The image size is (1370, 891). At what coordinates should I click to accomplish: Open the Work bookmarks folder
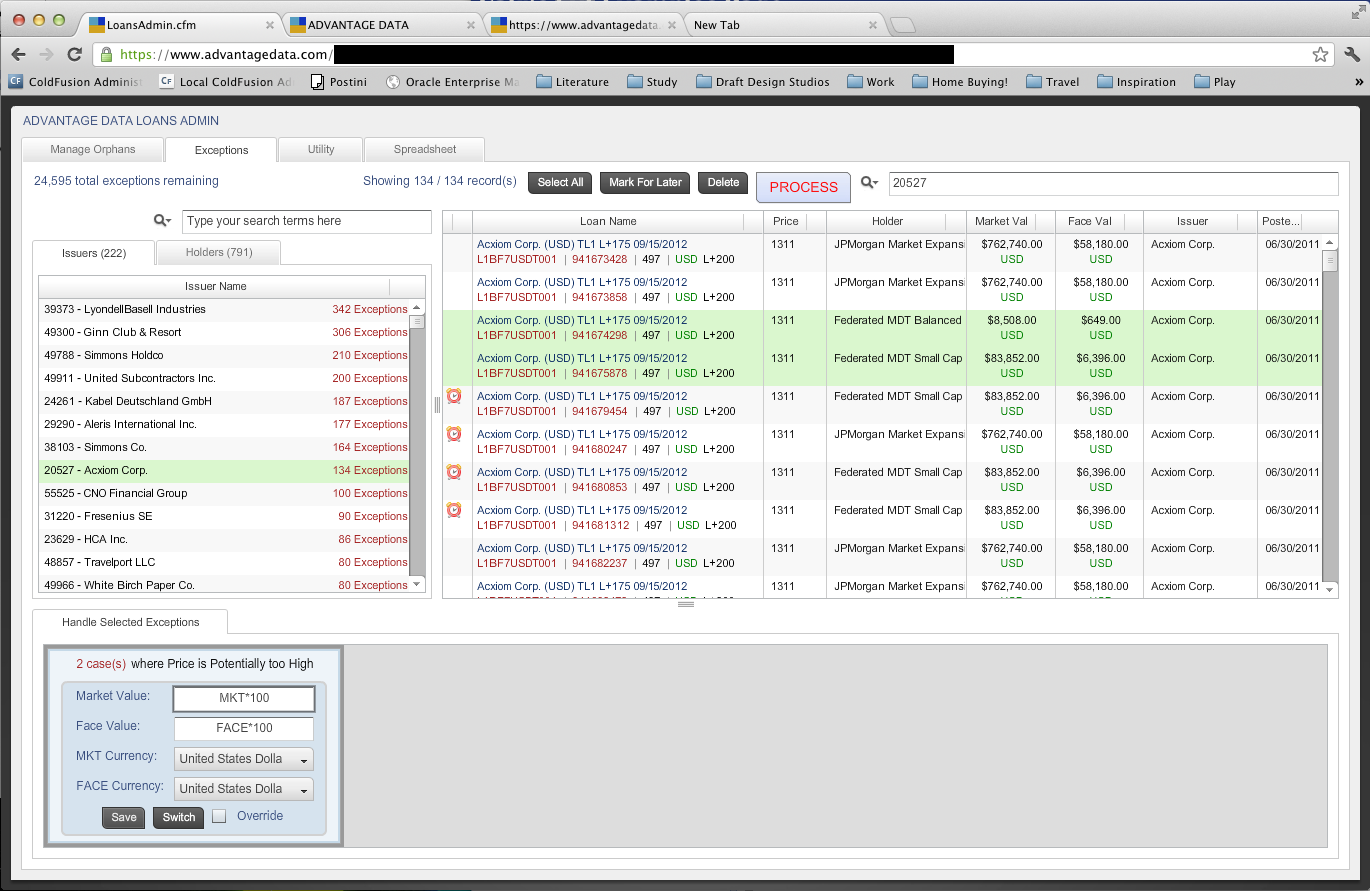click(x=871, y=82)
